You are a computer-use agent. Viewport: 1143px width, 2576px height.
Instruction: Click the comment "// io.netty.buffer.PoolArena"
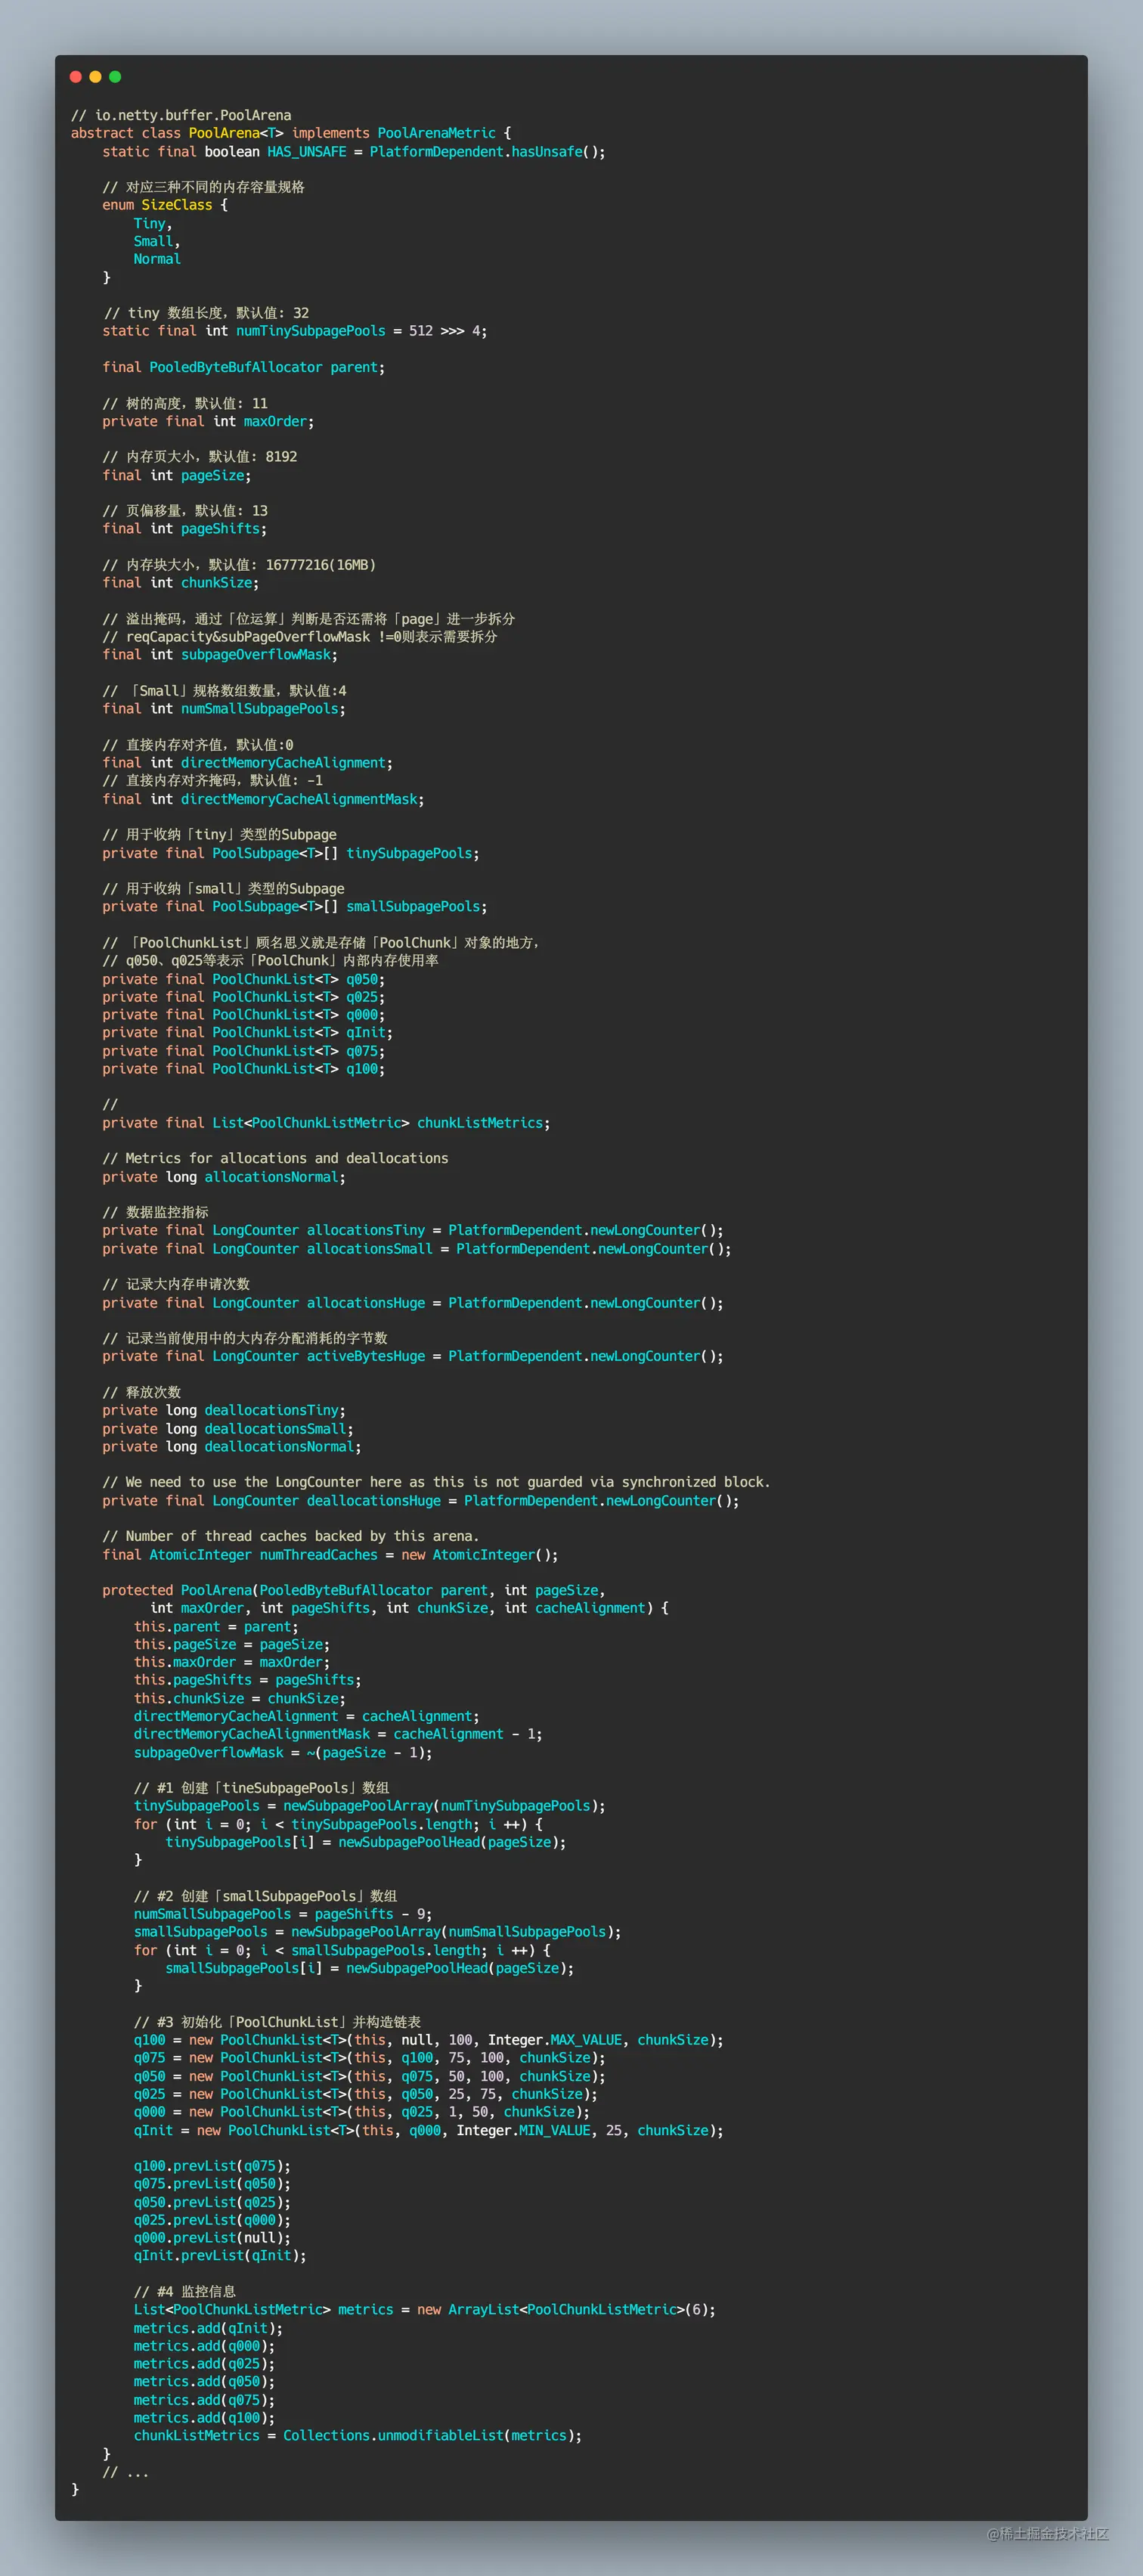pos(181,115)
